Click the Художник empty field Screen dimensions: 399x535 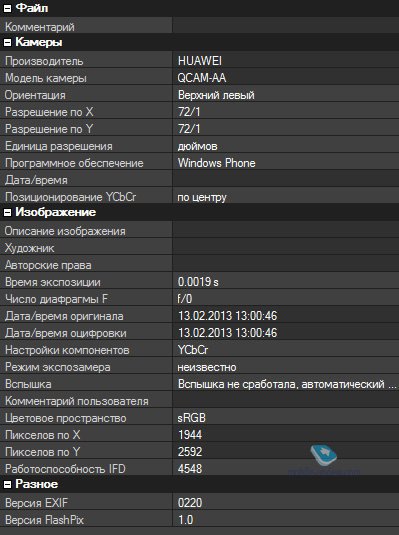[286, 246]
